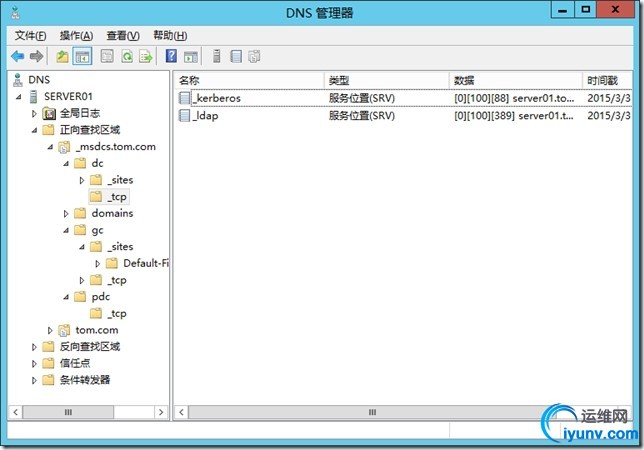Click the DNS Manager title bar icon
644x450 pixels.
(x=15, y=13)
